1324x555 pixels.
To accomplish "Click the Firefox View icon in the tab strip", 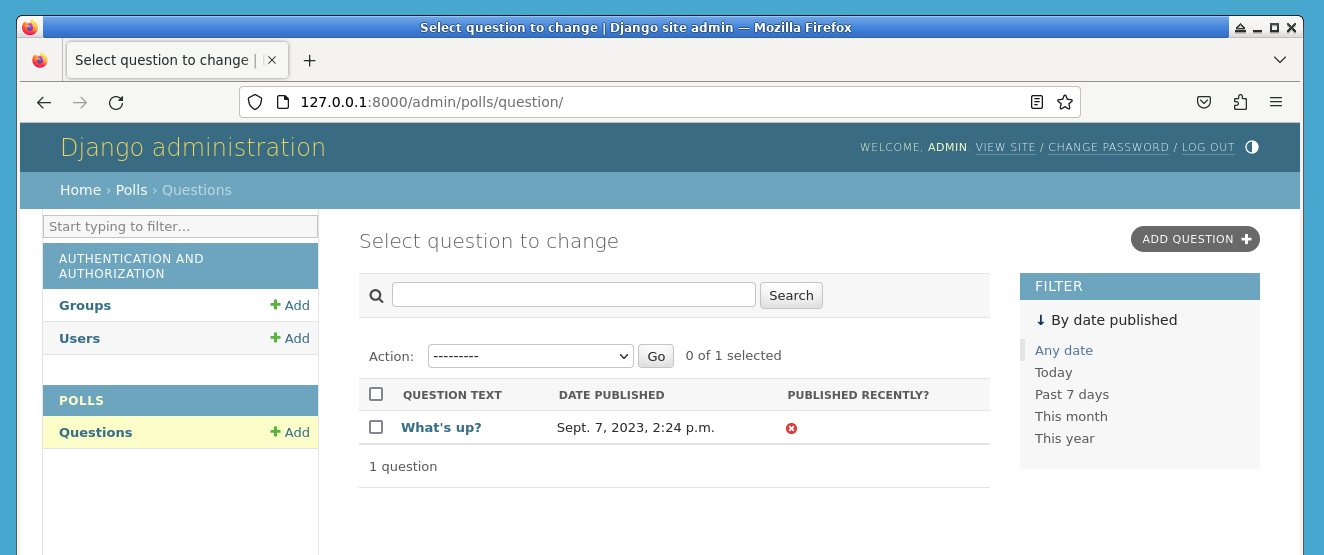I will (40, 60).
